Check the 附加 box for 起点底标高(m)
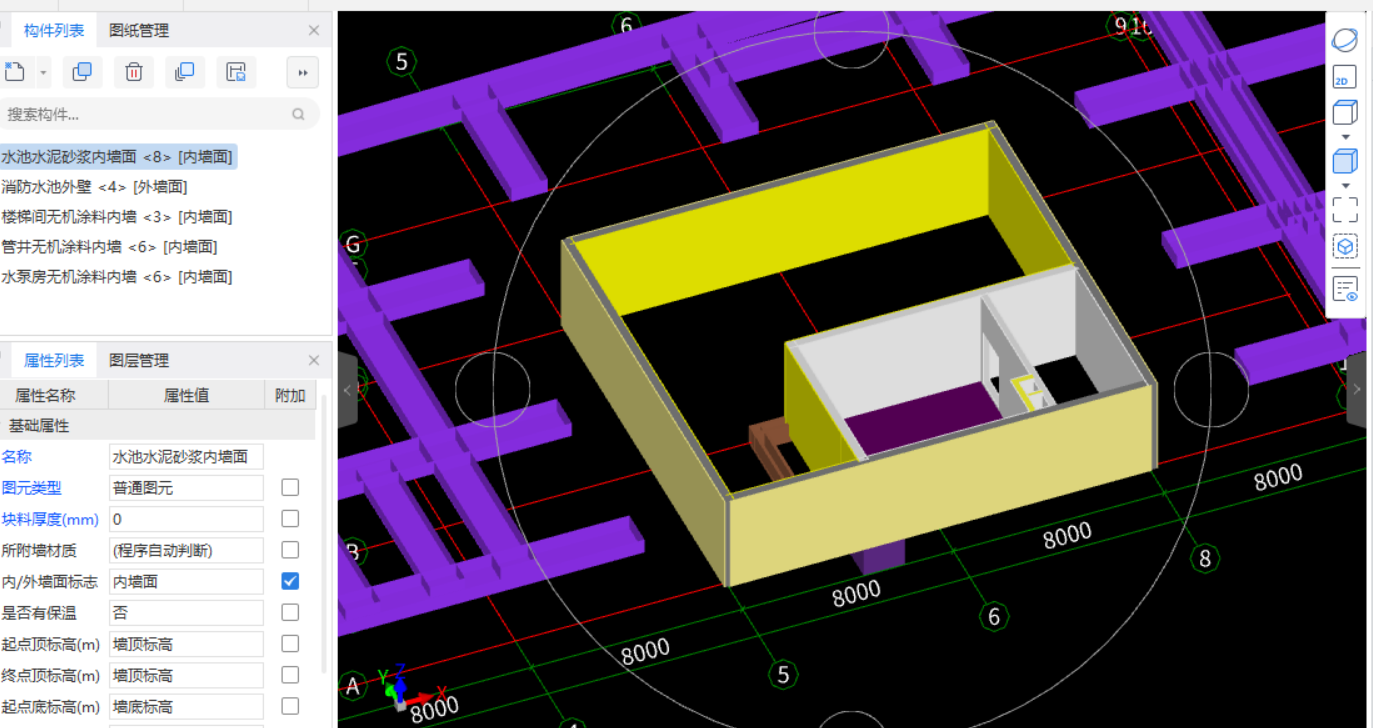The height and width of the screenshot is (728, 1373). click(x=290, y=705)
